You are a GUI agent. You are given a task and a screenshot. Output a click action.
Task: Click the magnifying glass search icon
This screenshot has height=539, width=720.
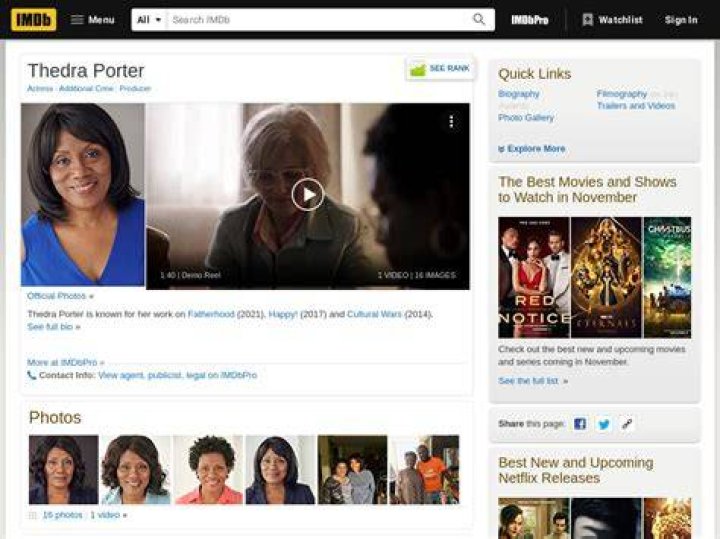pos(479,19)
